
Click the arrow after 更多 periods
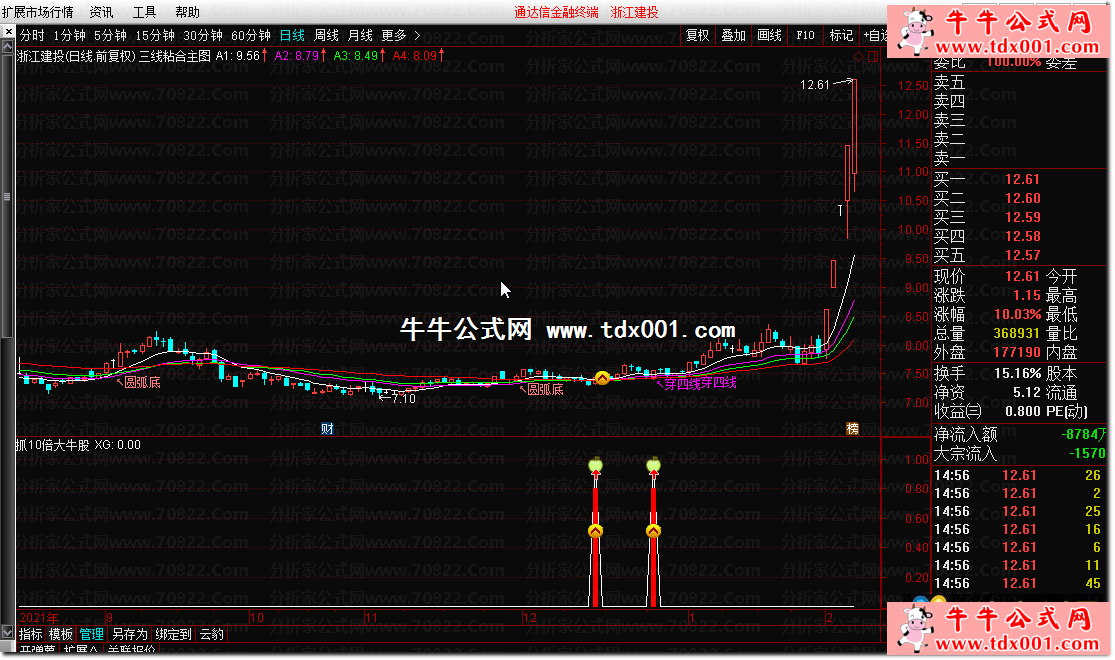417,36
